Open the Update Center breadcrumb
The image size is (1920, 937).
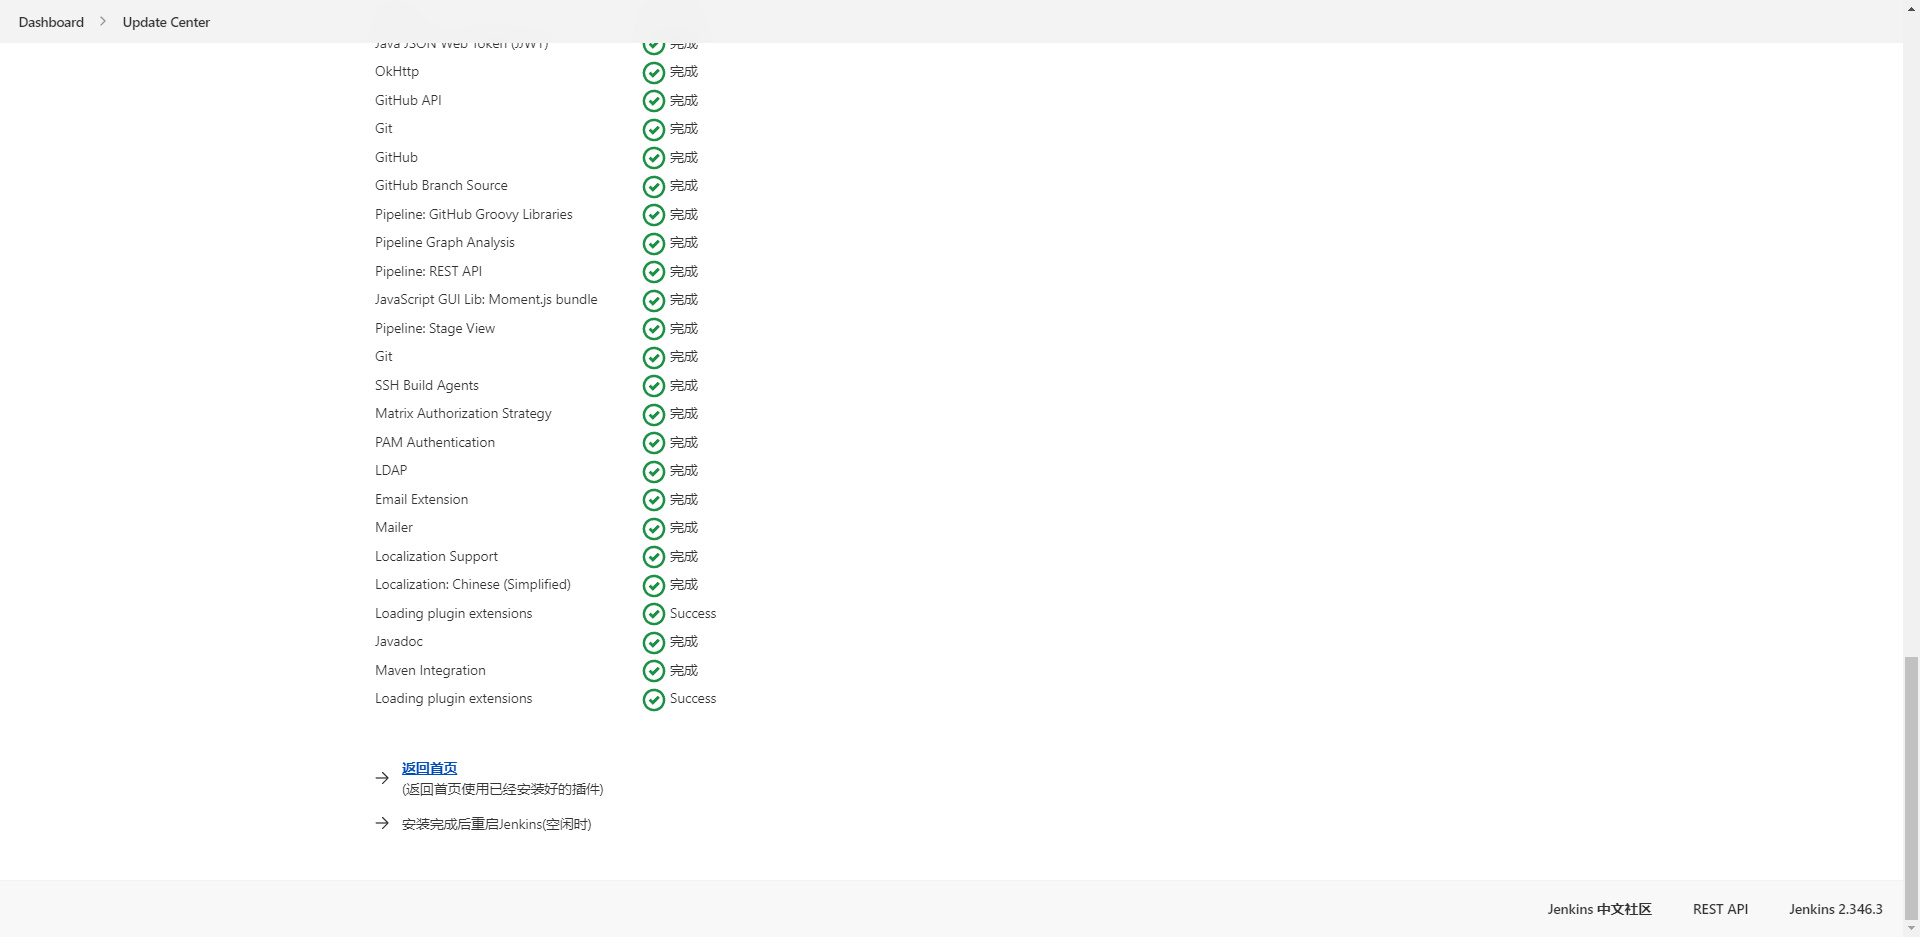pos(166,22)
